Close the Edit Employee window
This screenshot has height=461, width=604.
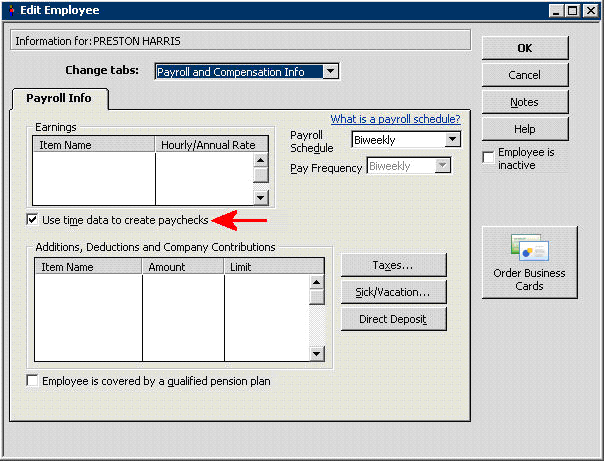tap(590, 10)
